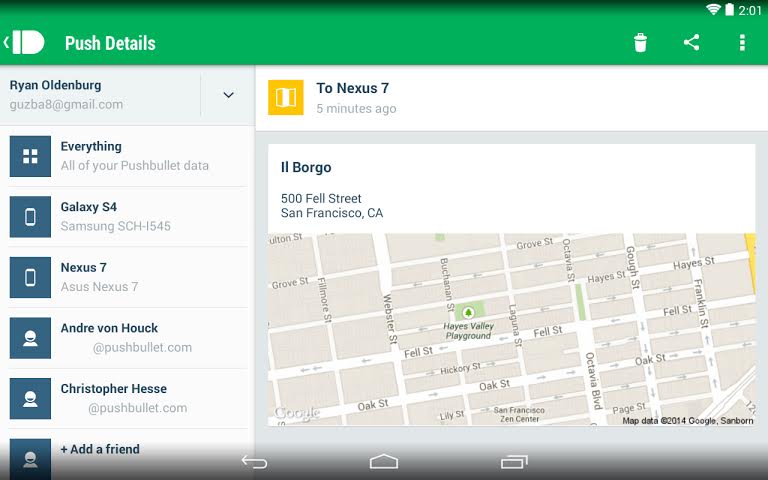Screen dimensions: 768x480
Task: Tap the Everything grid icon
Action: point(30,156)
